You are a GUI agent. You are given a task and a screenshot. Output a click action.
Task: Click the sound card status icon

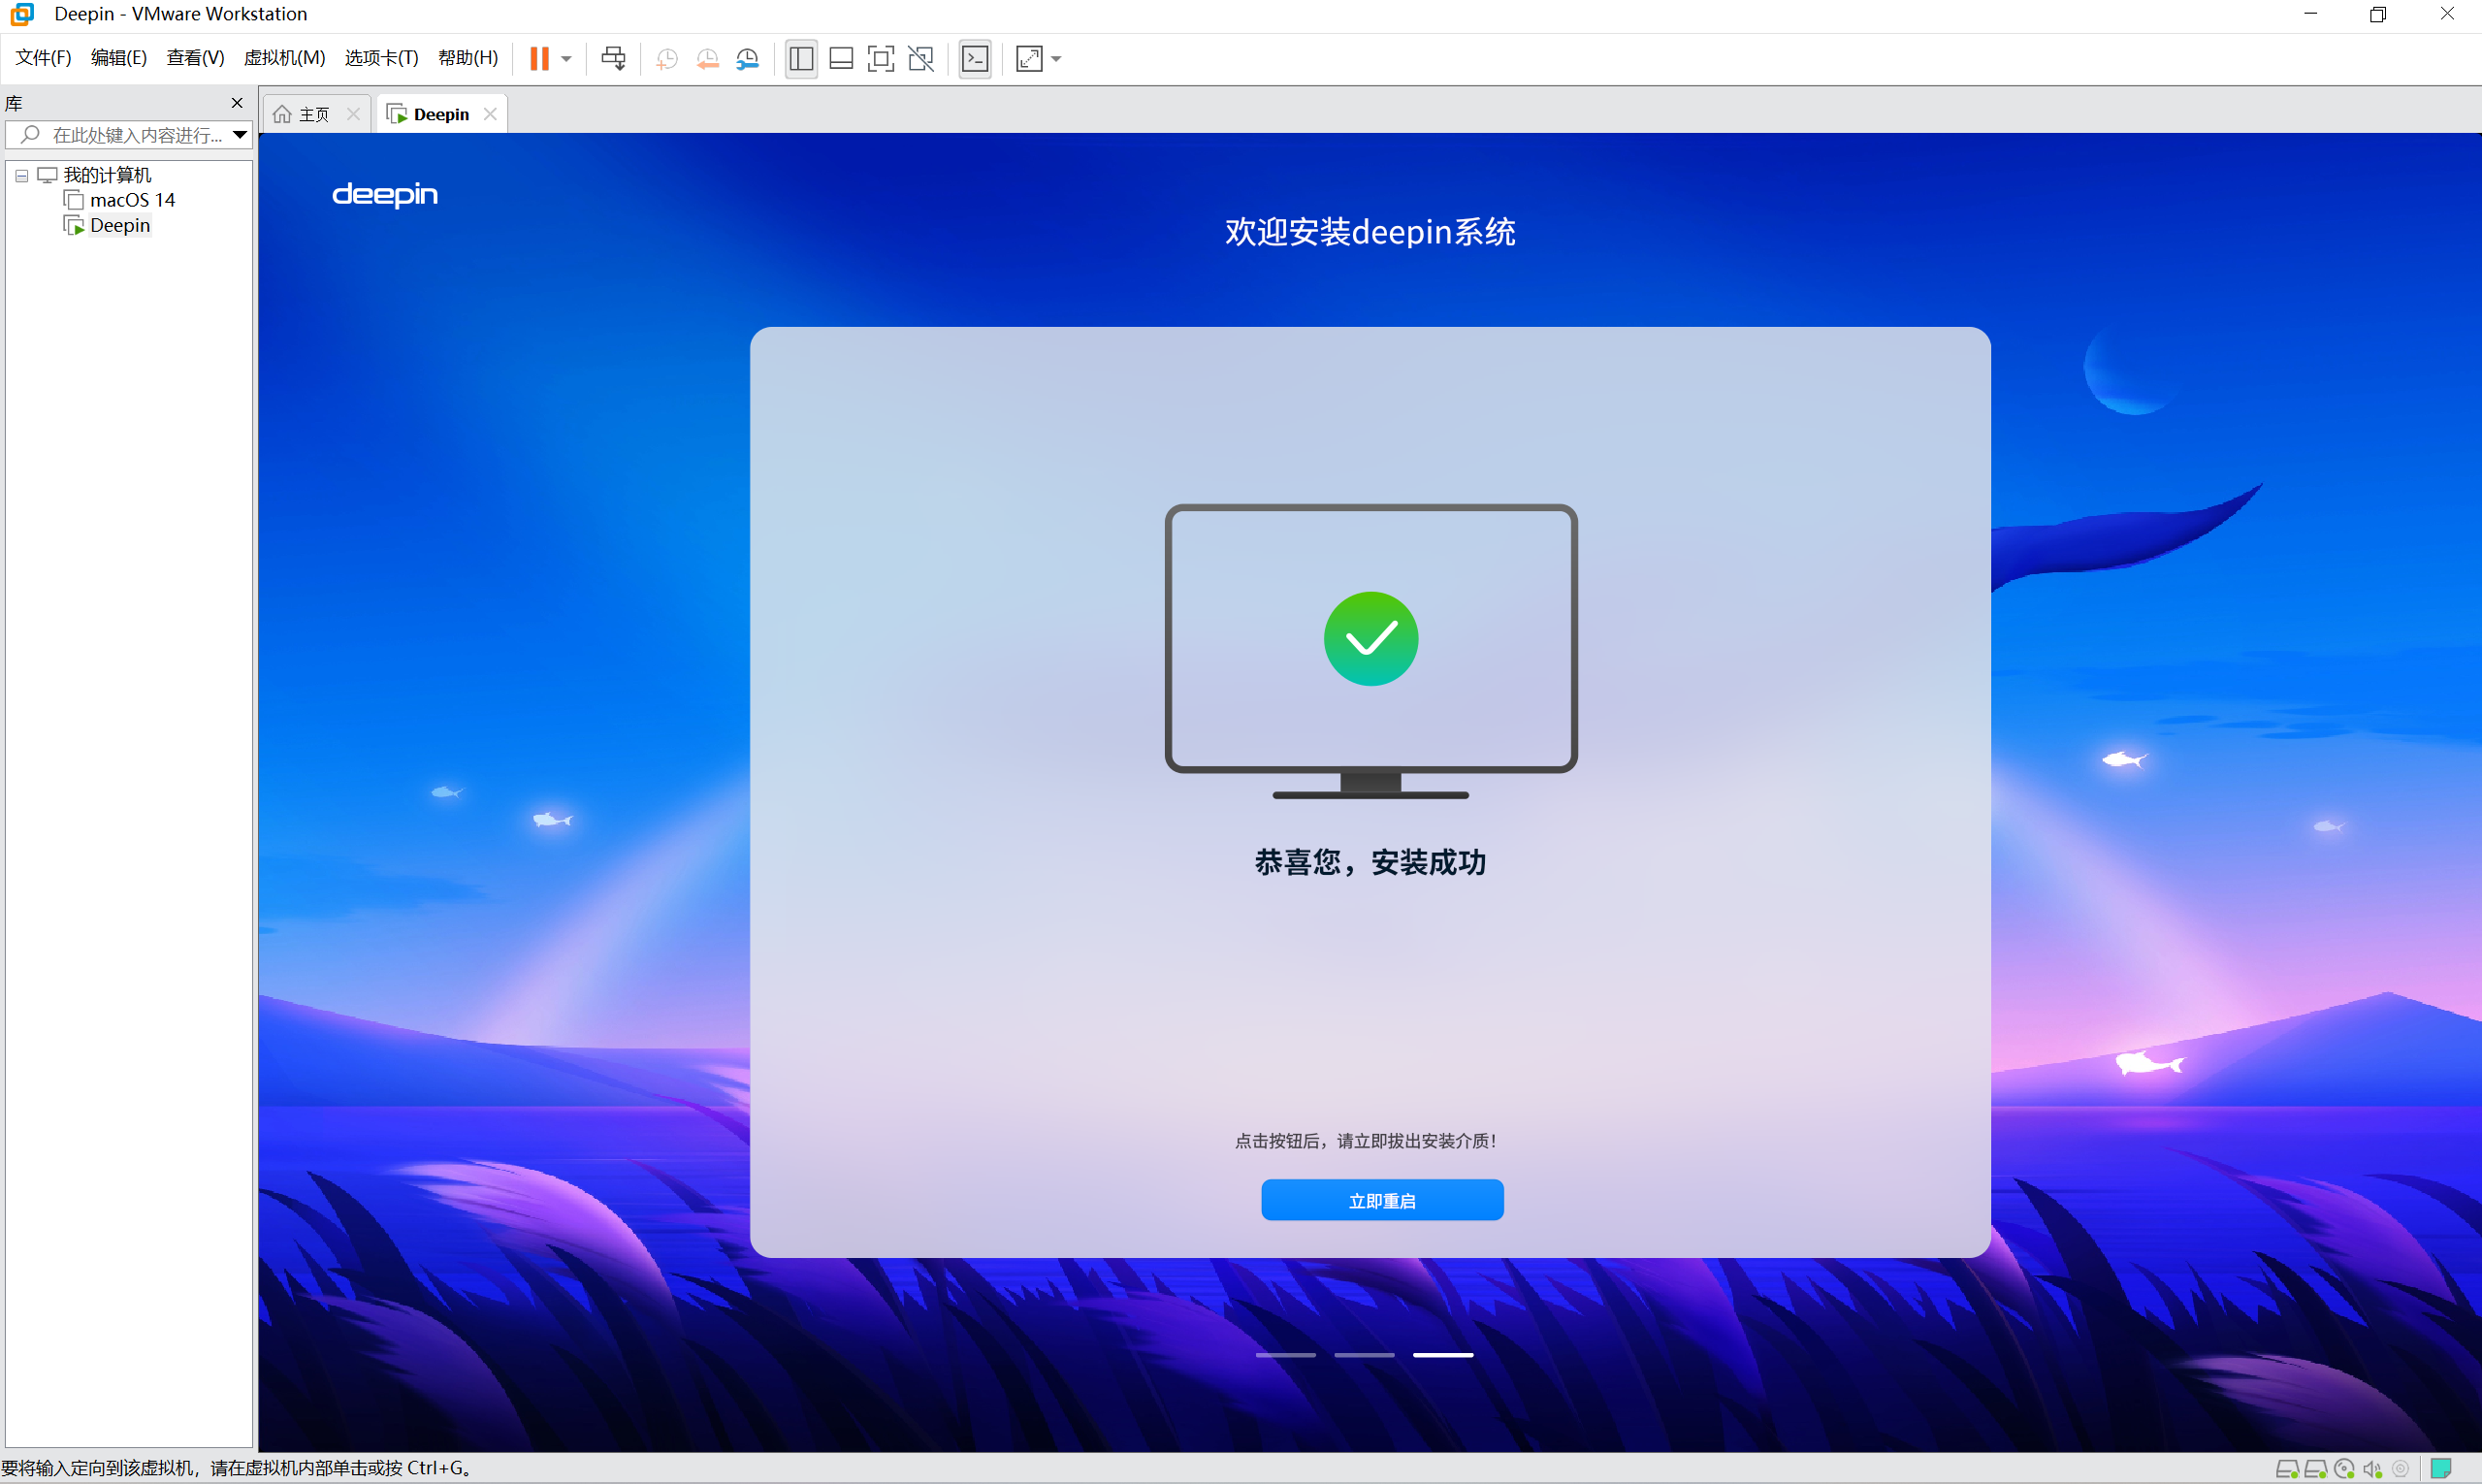(x=2372, y=1469)
